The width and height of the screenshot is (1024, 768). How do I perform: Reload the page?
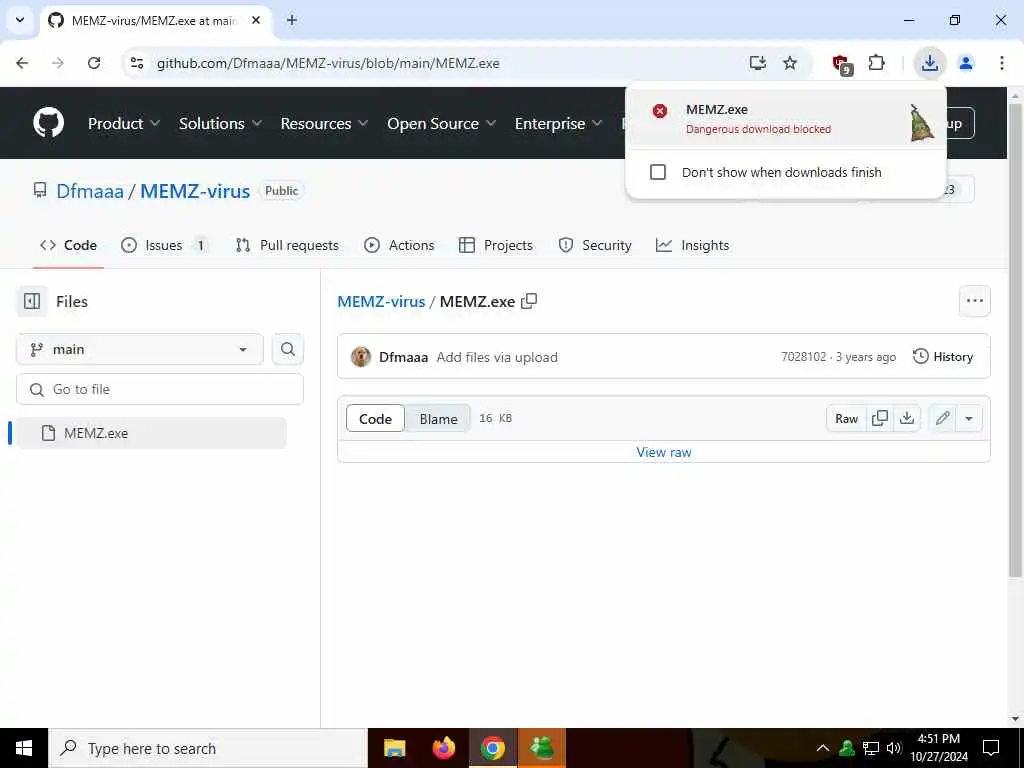pyautogui.click(x=94, y=63)
